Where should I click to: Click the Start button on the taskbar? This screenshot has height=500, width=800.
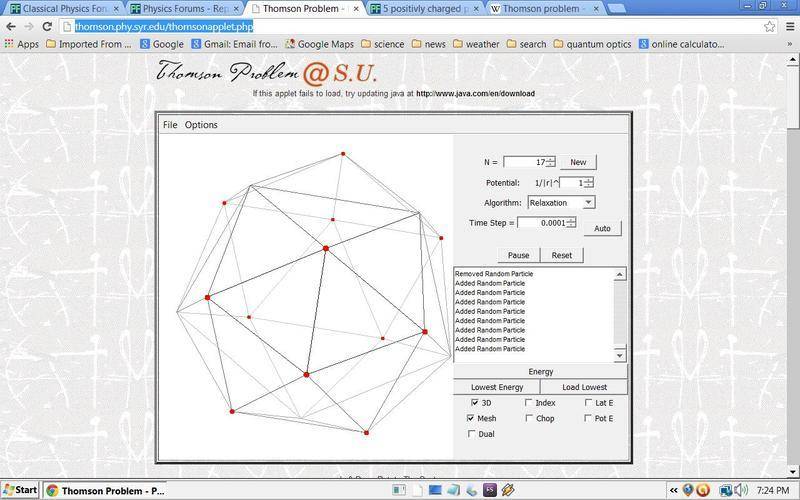click(20, 490)
